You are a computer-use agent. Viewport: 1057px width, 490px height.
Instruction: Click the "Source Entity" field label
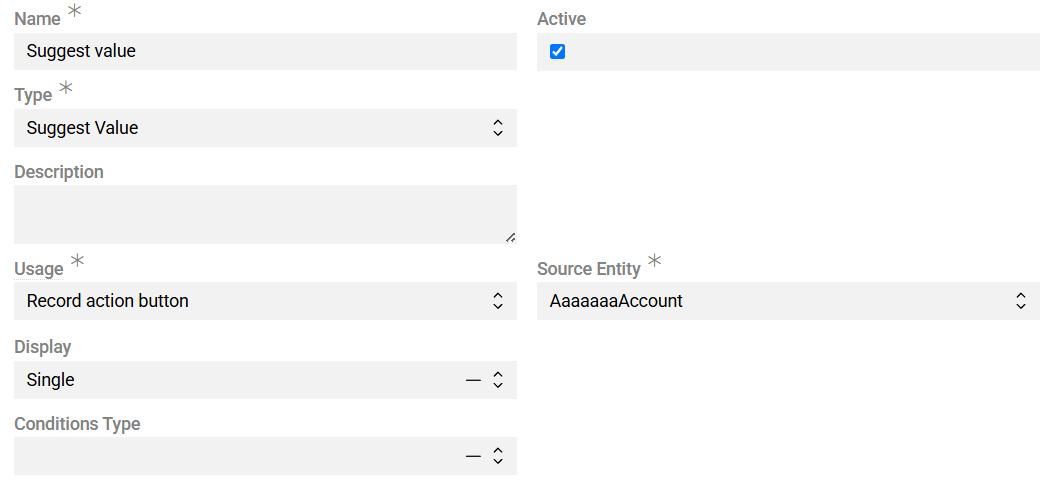click(588, 269)
